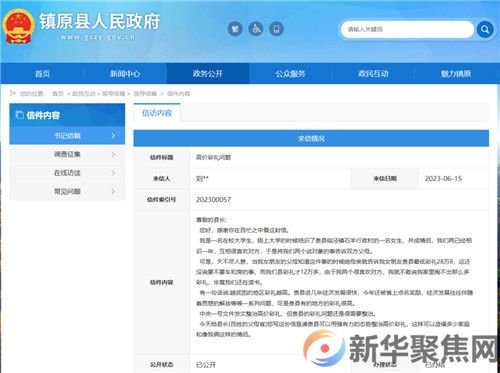The width and height of the screenshot is (500, 373).
Task: Select the letter title 高价彩礼问题
Action: coord(213,157)
